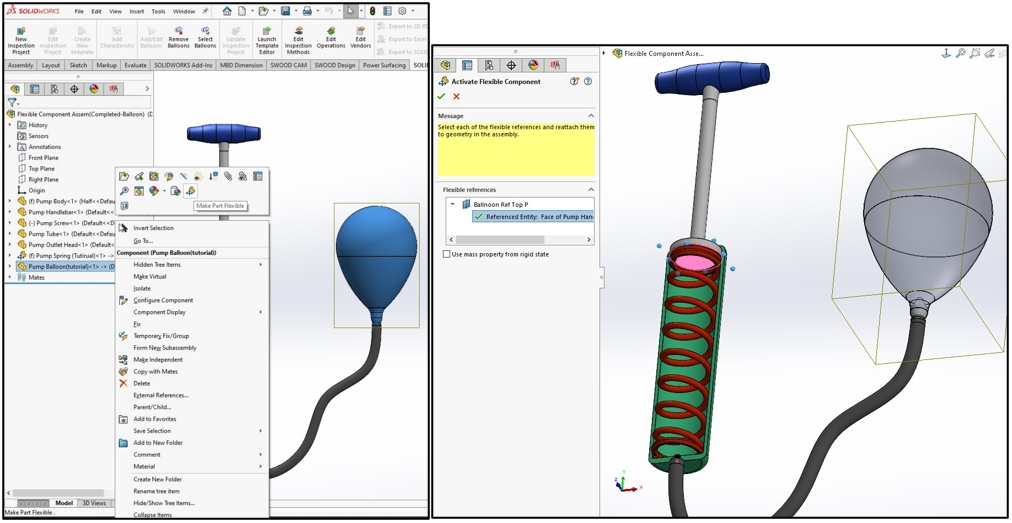Open PropertyManager tab in left window
The height and width of the screenshot is (523, 1012).
pos(34,89)
